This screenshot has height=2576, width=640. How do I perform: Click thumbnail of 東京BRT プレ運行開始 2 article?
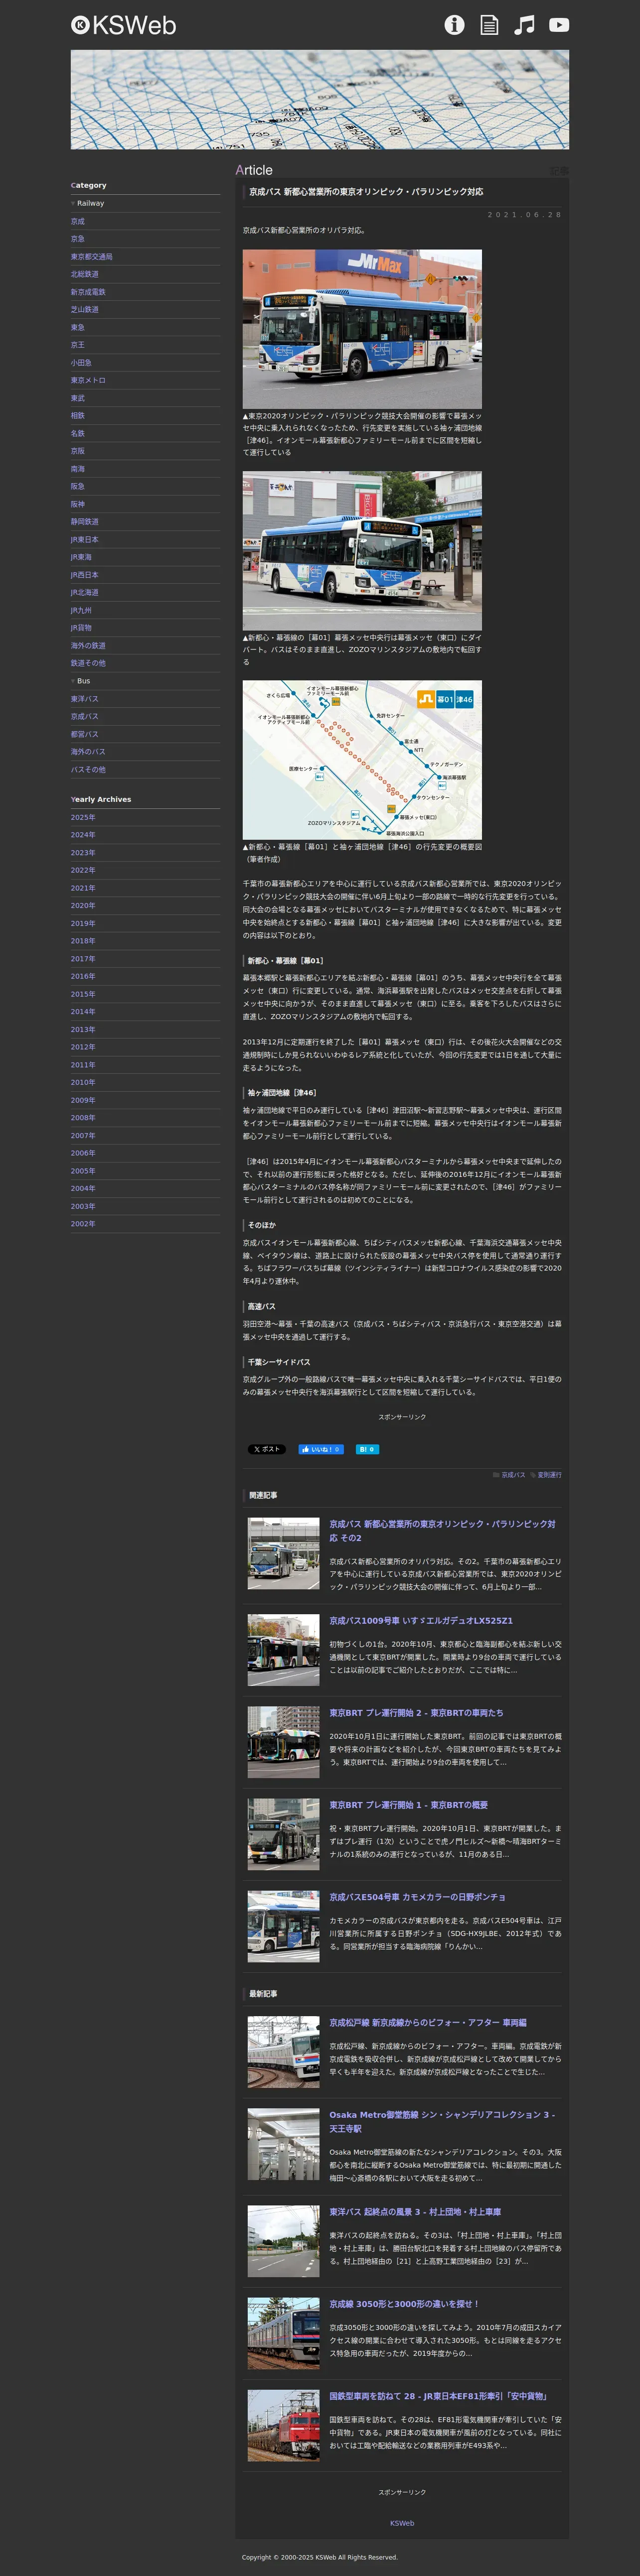(x=284, y=1742)
